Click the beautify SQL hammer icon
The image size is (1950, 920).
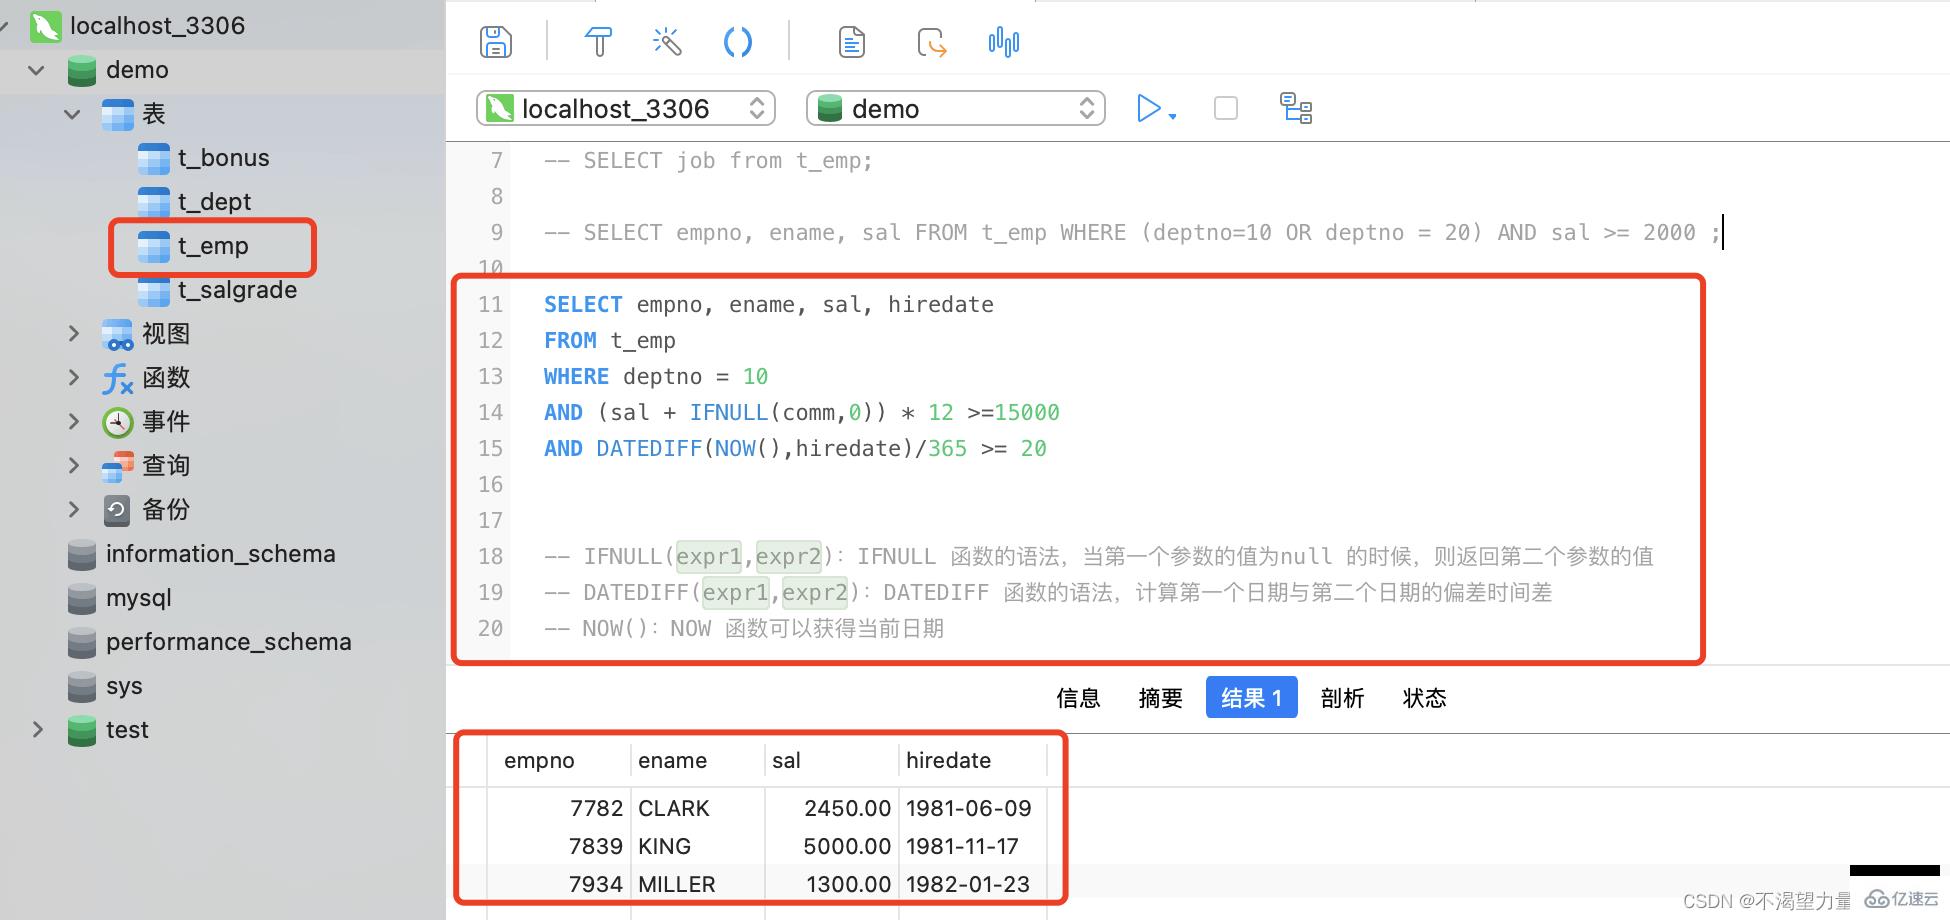point(597,41)
